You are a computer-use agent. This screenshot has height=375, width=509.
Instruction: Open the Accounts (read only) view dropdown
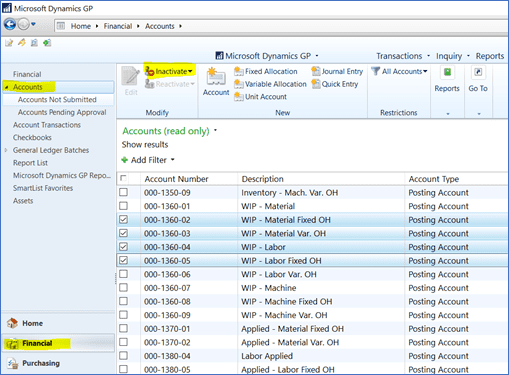(x=215, y=130)
